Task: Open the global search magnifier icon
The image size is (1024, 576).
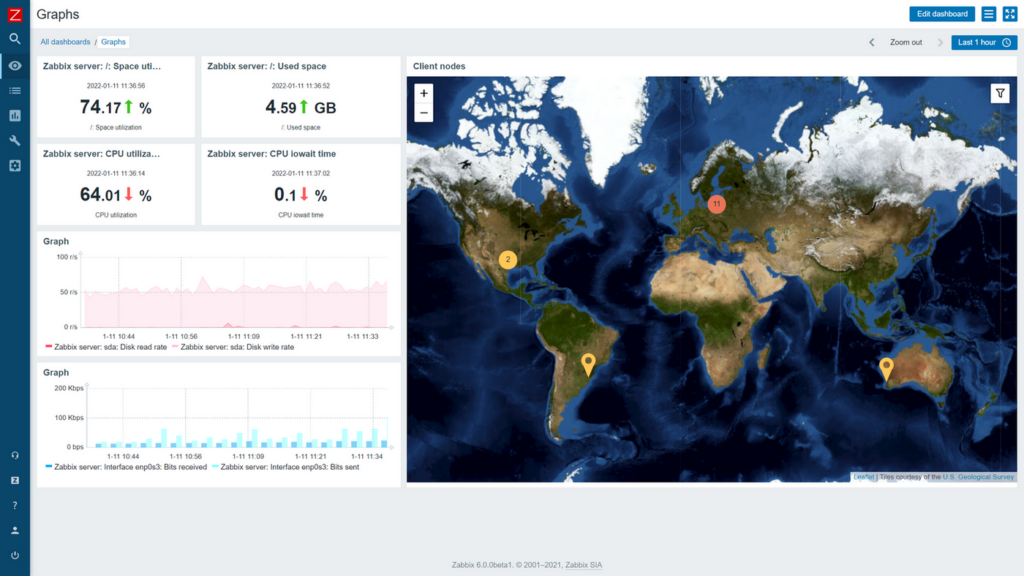Action: 14,40
